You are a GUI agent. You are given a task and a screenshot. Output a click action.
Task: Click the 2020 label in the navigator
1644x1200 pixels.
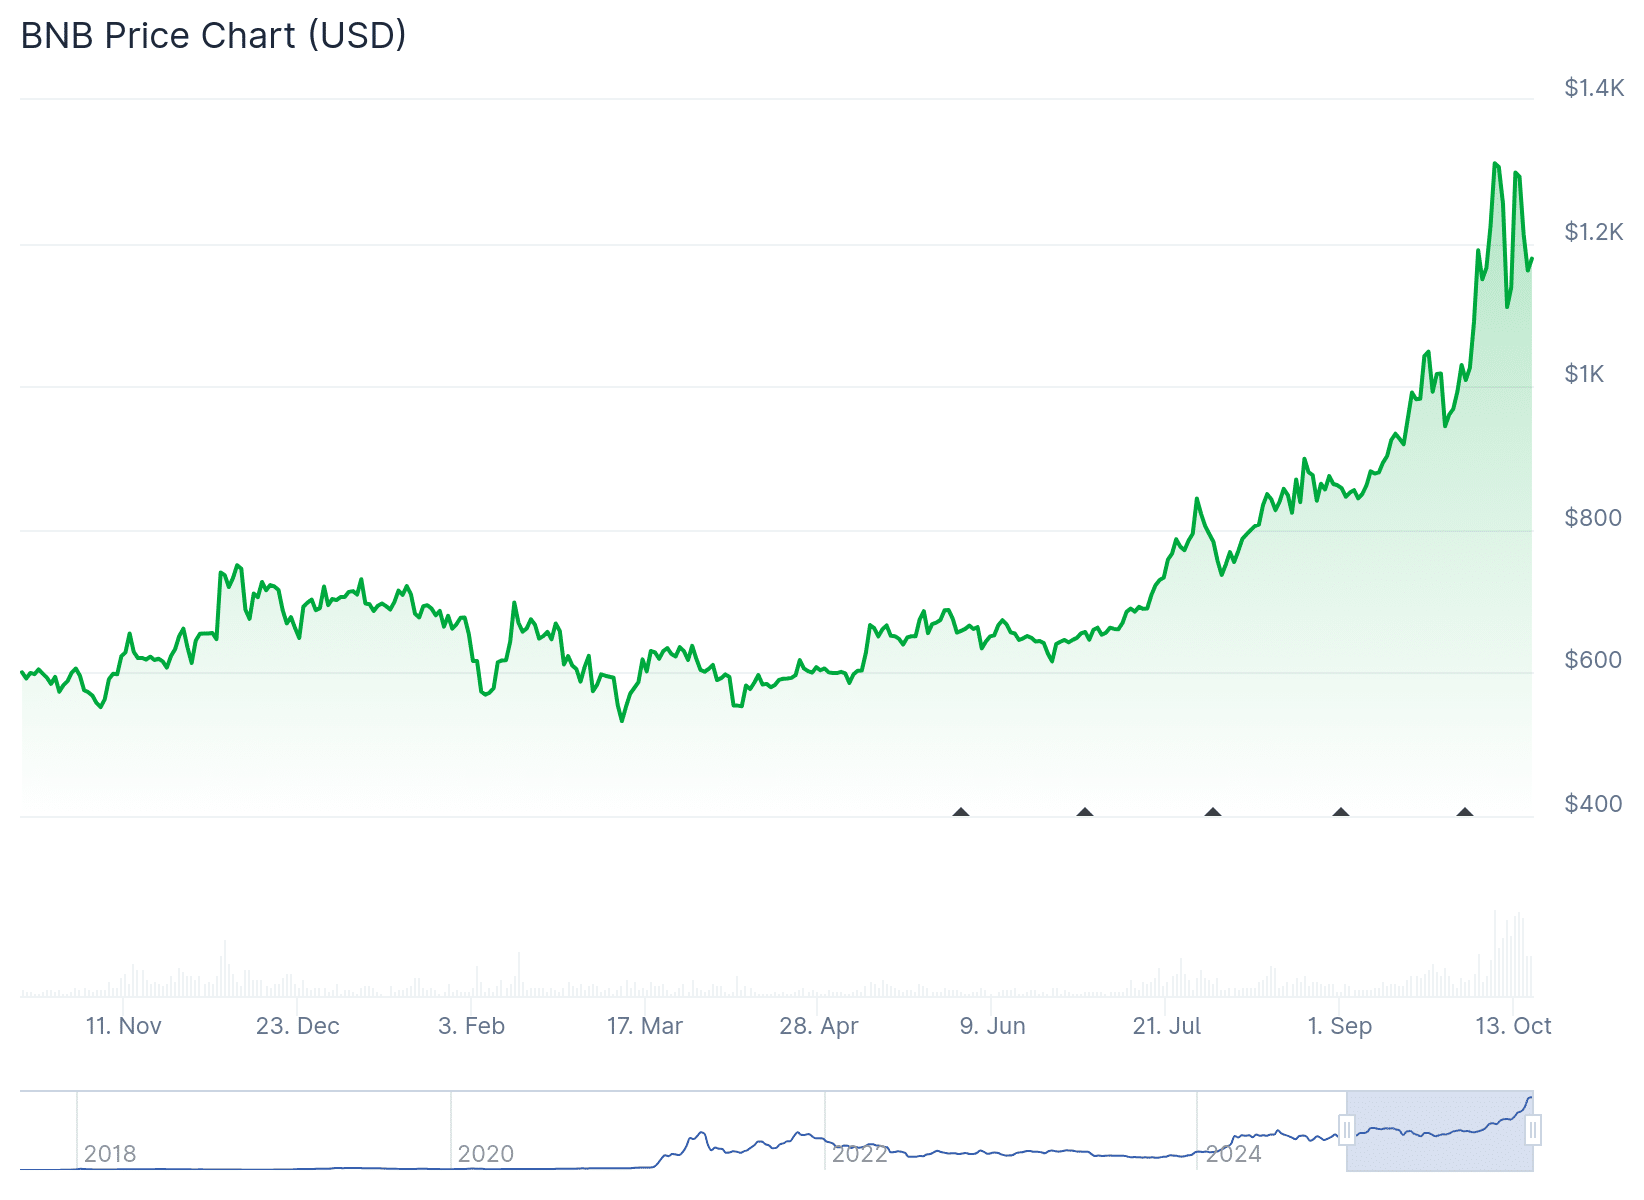click(486, 1154)
